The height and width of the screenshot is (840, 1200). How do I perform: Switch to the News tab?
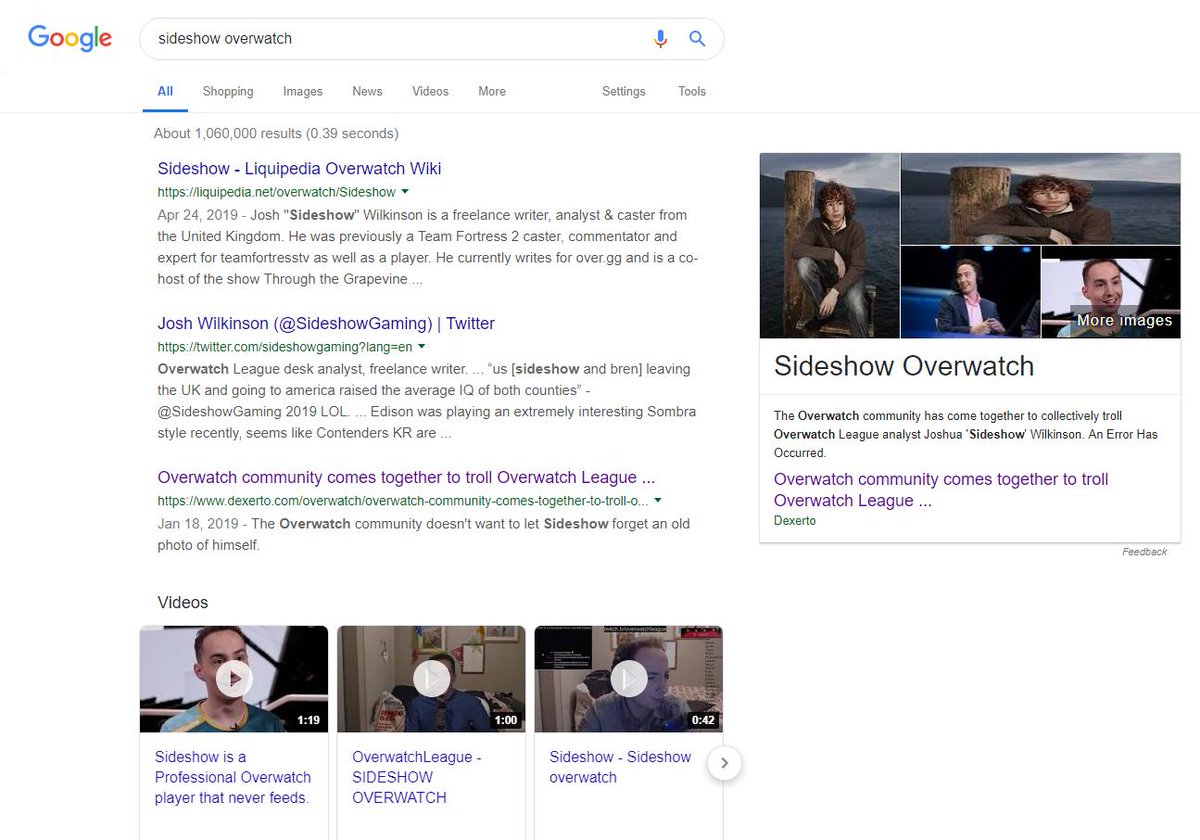click(367, 91)
